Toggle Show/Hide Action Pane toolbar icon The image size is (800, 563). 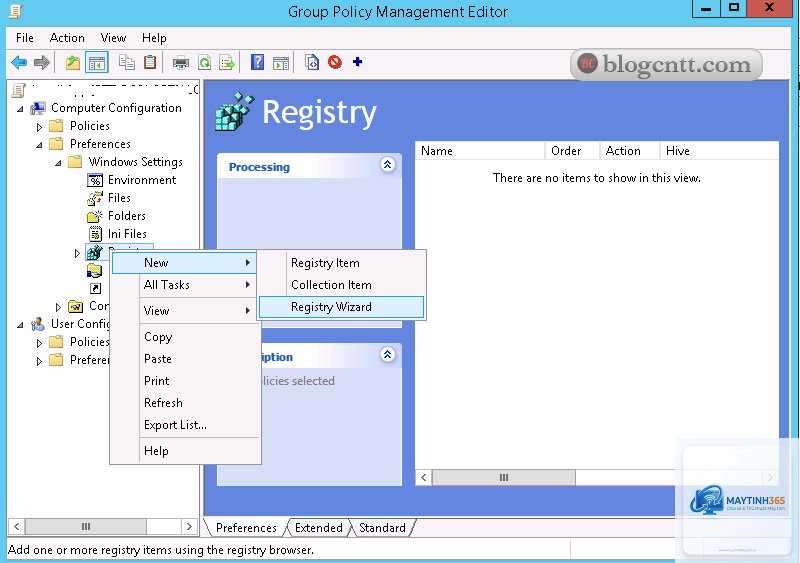(281, 63)
